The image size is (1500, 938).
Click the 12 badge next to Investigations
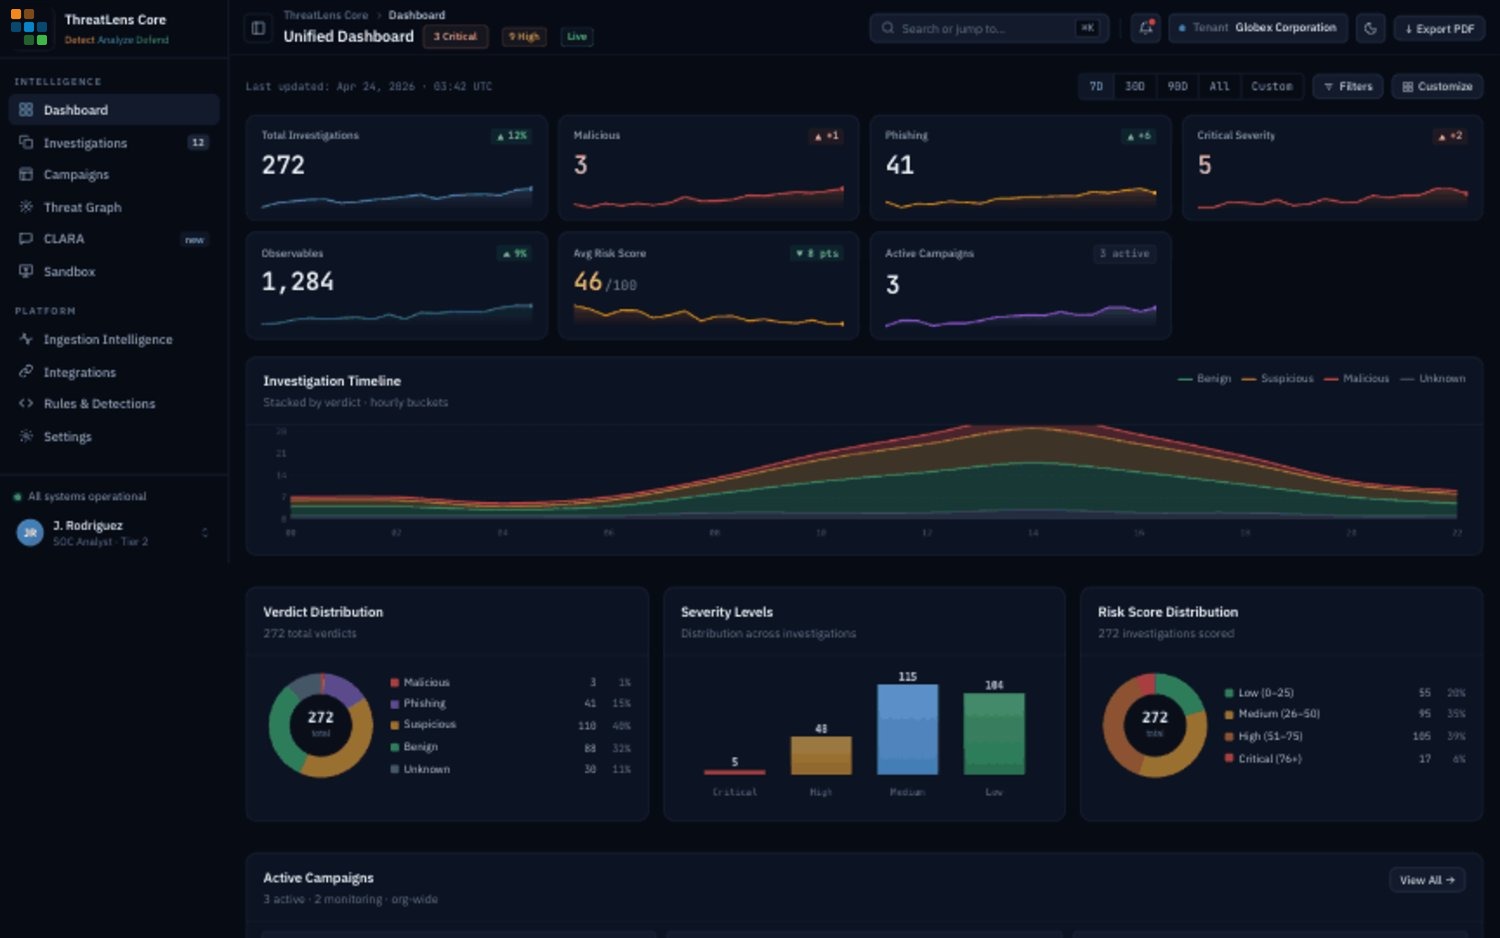click(x=198, y=143)
